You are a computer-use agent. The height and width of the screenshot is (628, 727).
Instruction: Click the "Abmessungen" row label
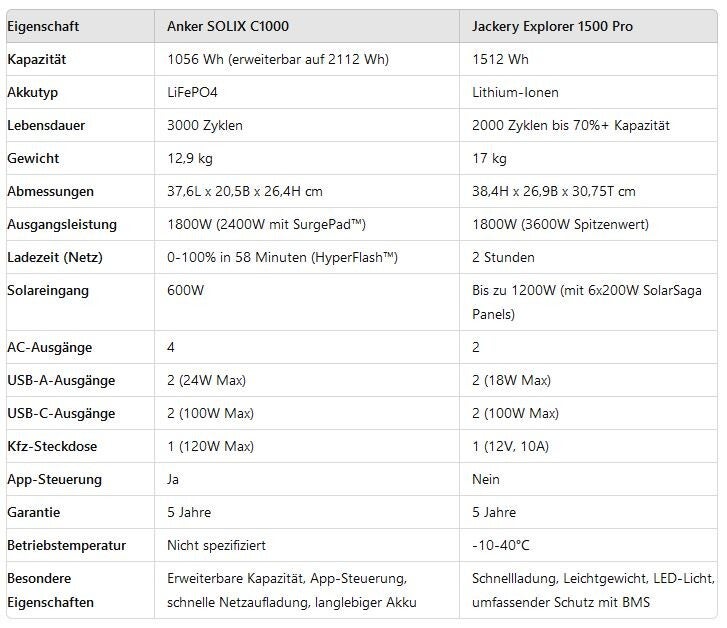click(x=50, y=191)
